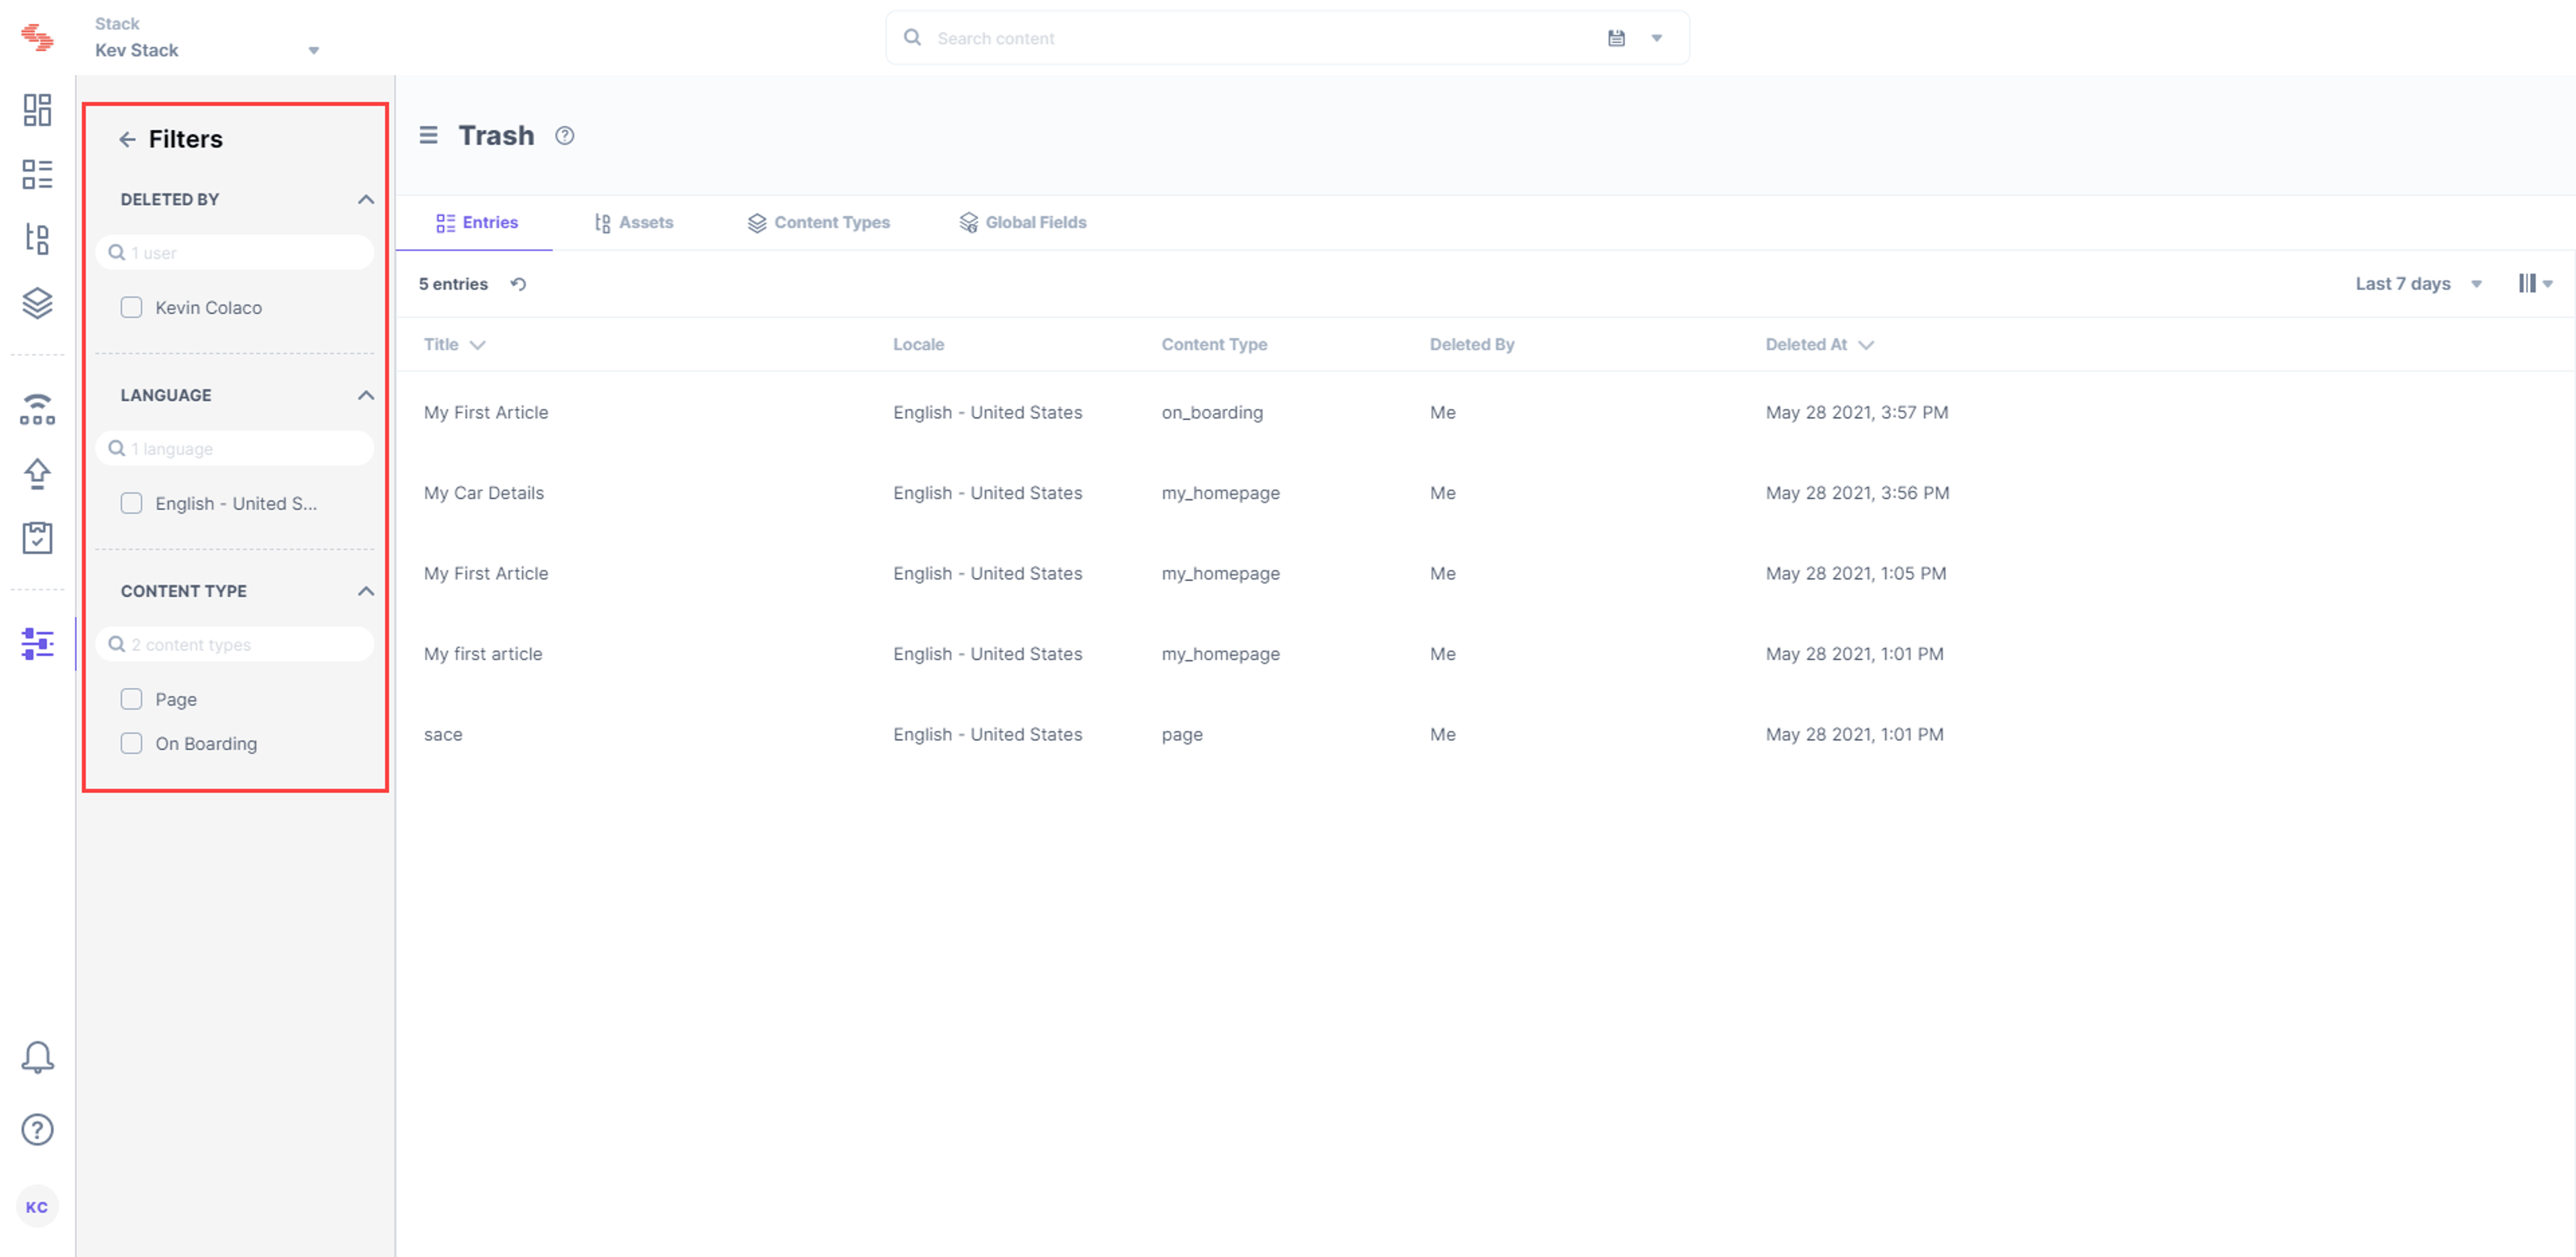Open the column chooser dropdown
The image size is (2576, 1257).
pos(2535,284)
